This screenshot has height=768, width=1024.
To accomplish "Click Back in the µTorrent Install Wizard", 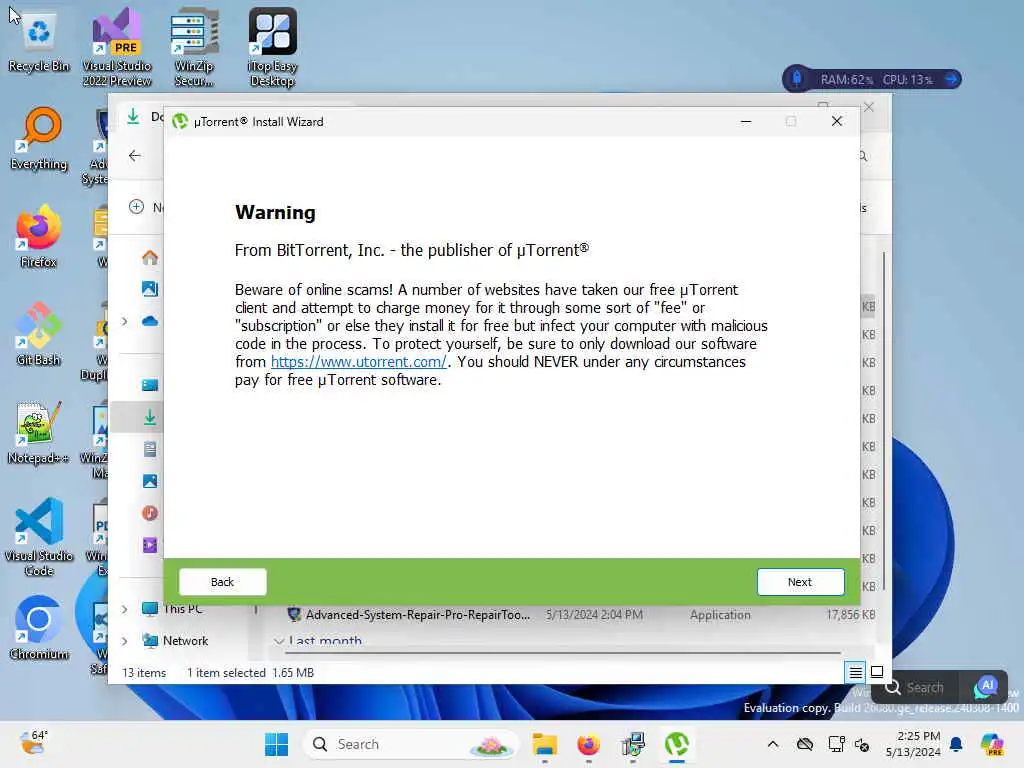I will pyautogui.click(x=222, y=582).
